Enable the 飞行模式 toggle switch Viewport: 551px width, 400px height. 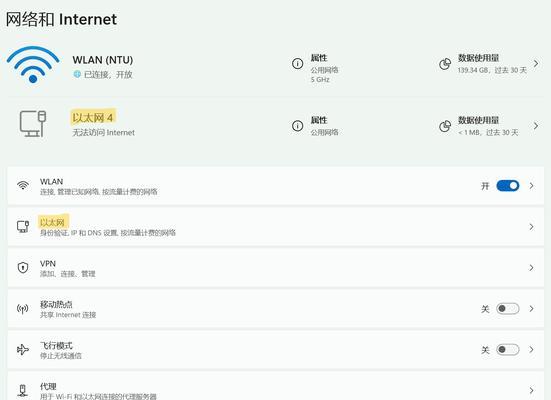pos(508,349)
